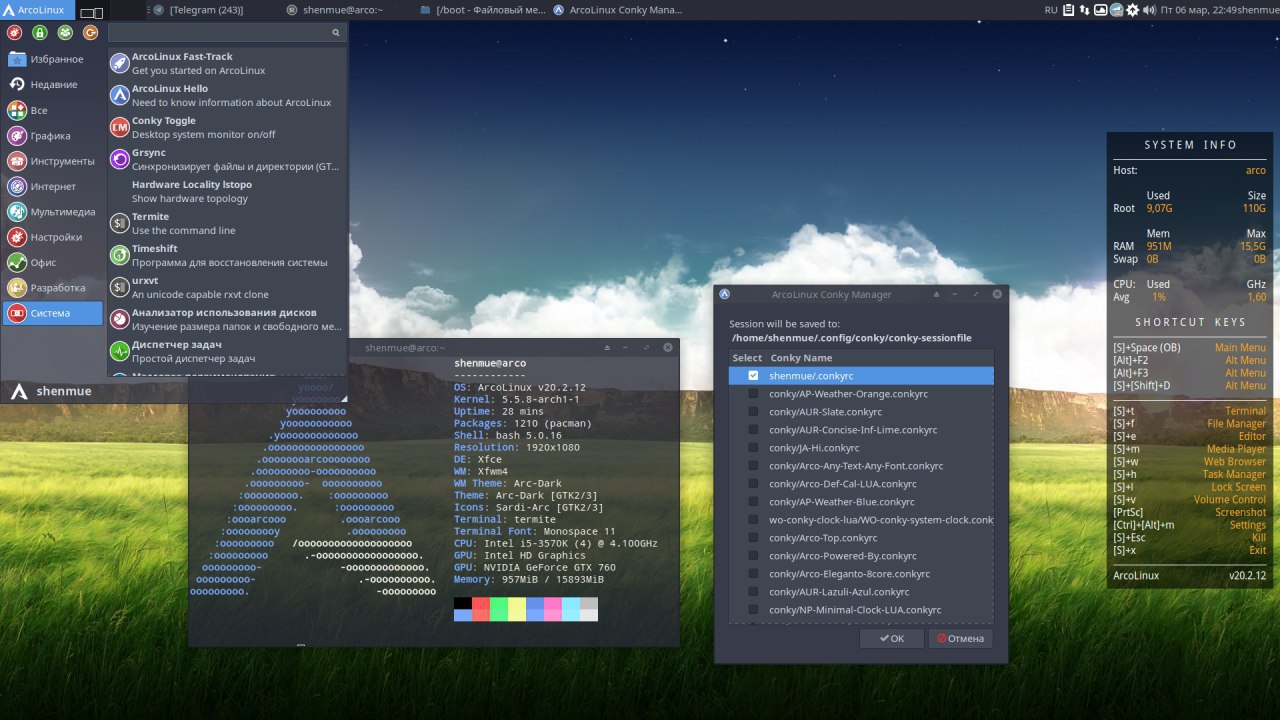Open the Офис category
The image size is (1280, 720).
click(x=53, y=263)
